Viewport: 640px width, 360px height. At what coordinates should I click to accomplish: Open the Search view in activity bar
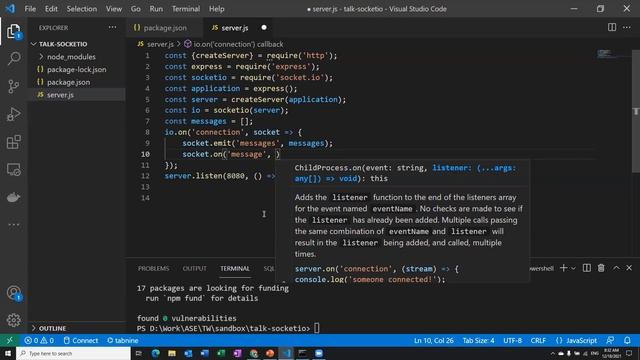click(x=13, y=59)
